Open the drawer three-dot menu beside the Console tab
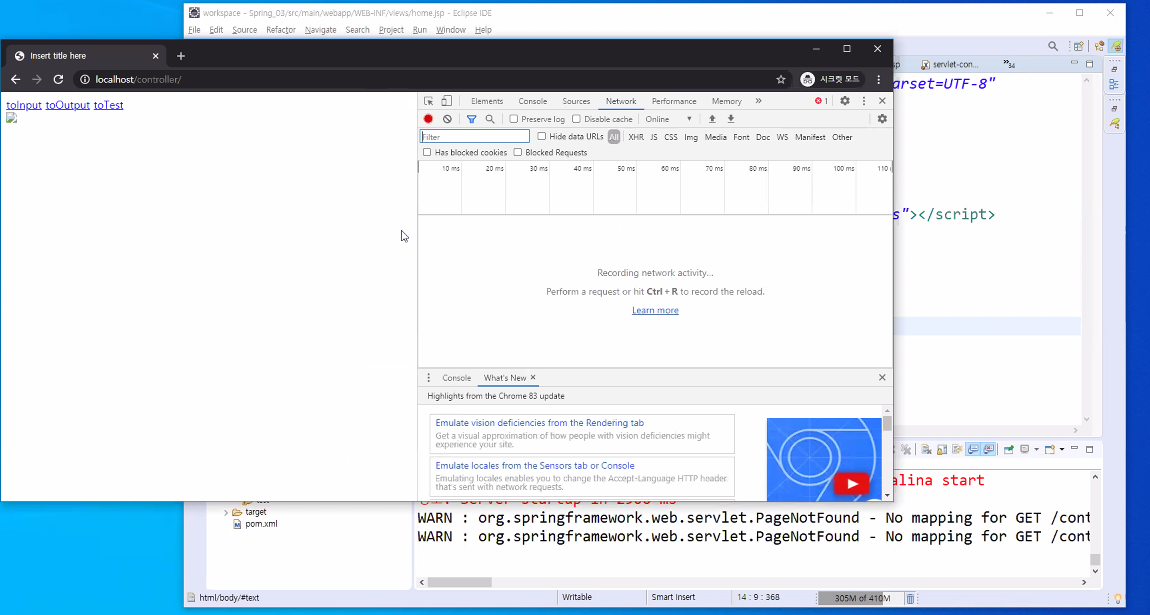Image resolution: width=1150 pixels, height=615 pixels. pyautogui.click(x=429, y=378)
